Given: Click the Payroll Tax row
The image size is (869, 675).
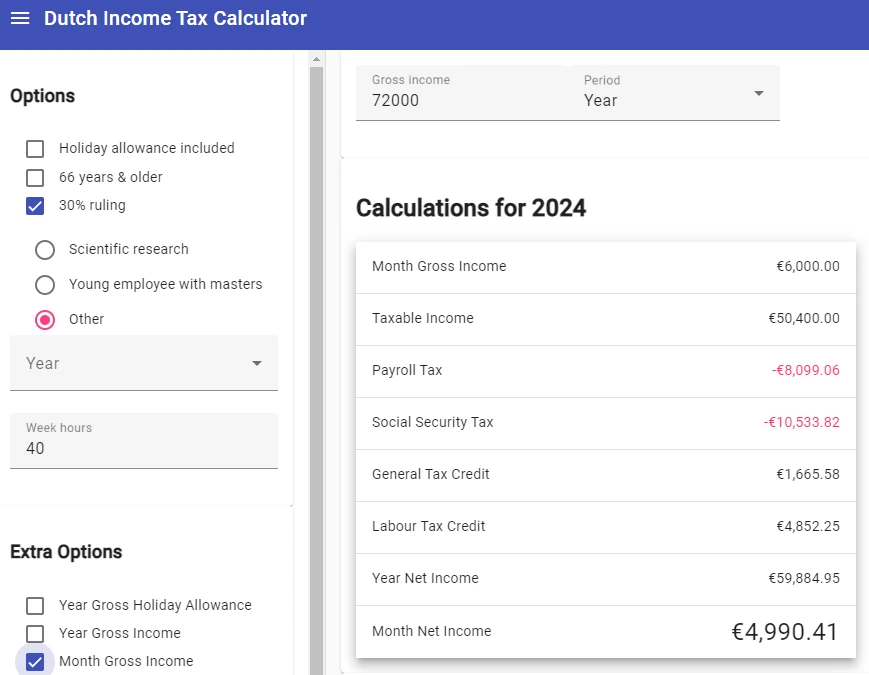Looking at the screenshot, I should [x=605, y=371].
